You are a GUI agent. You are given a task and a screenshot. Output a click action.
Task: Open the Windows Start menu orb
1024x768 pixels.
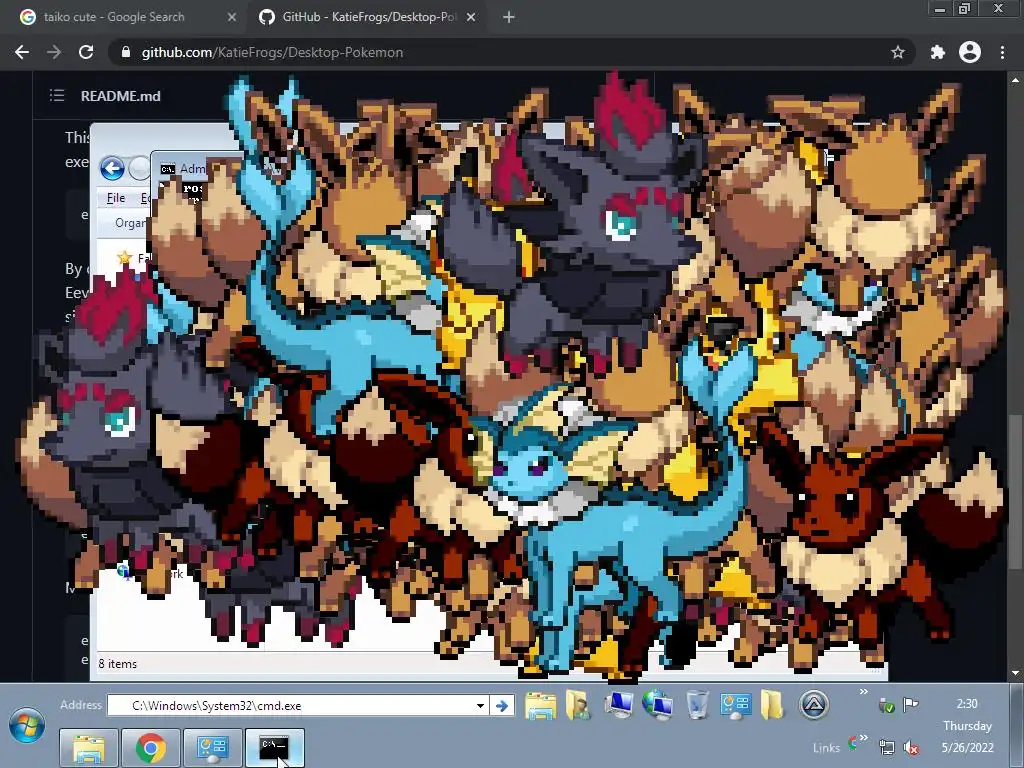point(27,726)
